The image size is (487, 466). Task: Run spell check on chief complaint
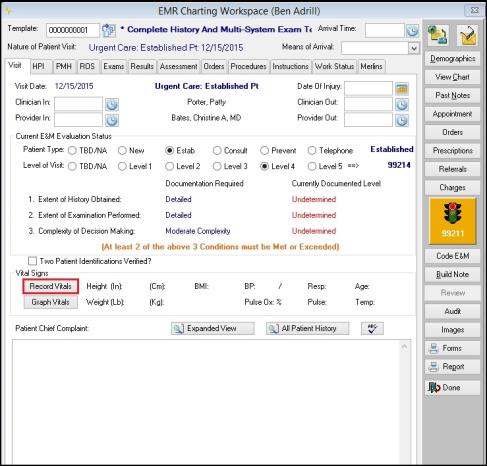point(372,328)
